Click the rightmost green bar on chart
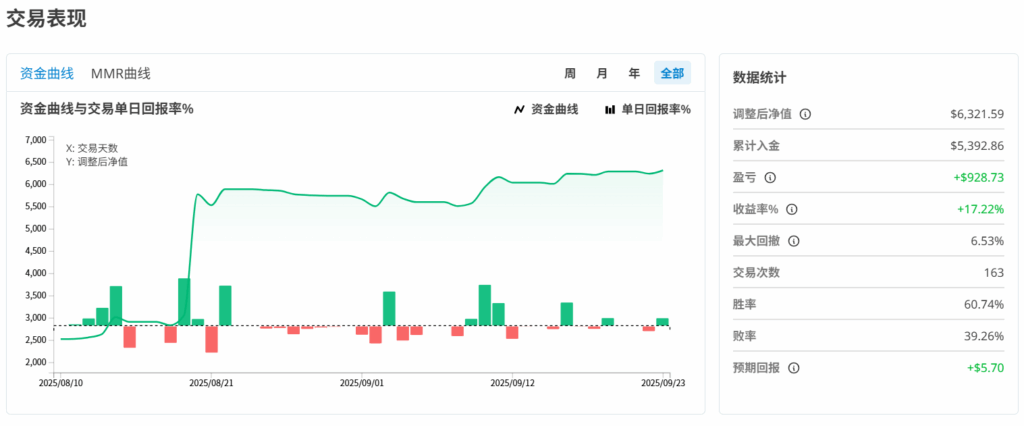The width and height of the screenshot is (1024, 426). (x=662, y=321)
